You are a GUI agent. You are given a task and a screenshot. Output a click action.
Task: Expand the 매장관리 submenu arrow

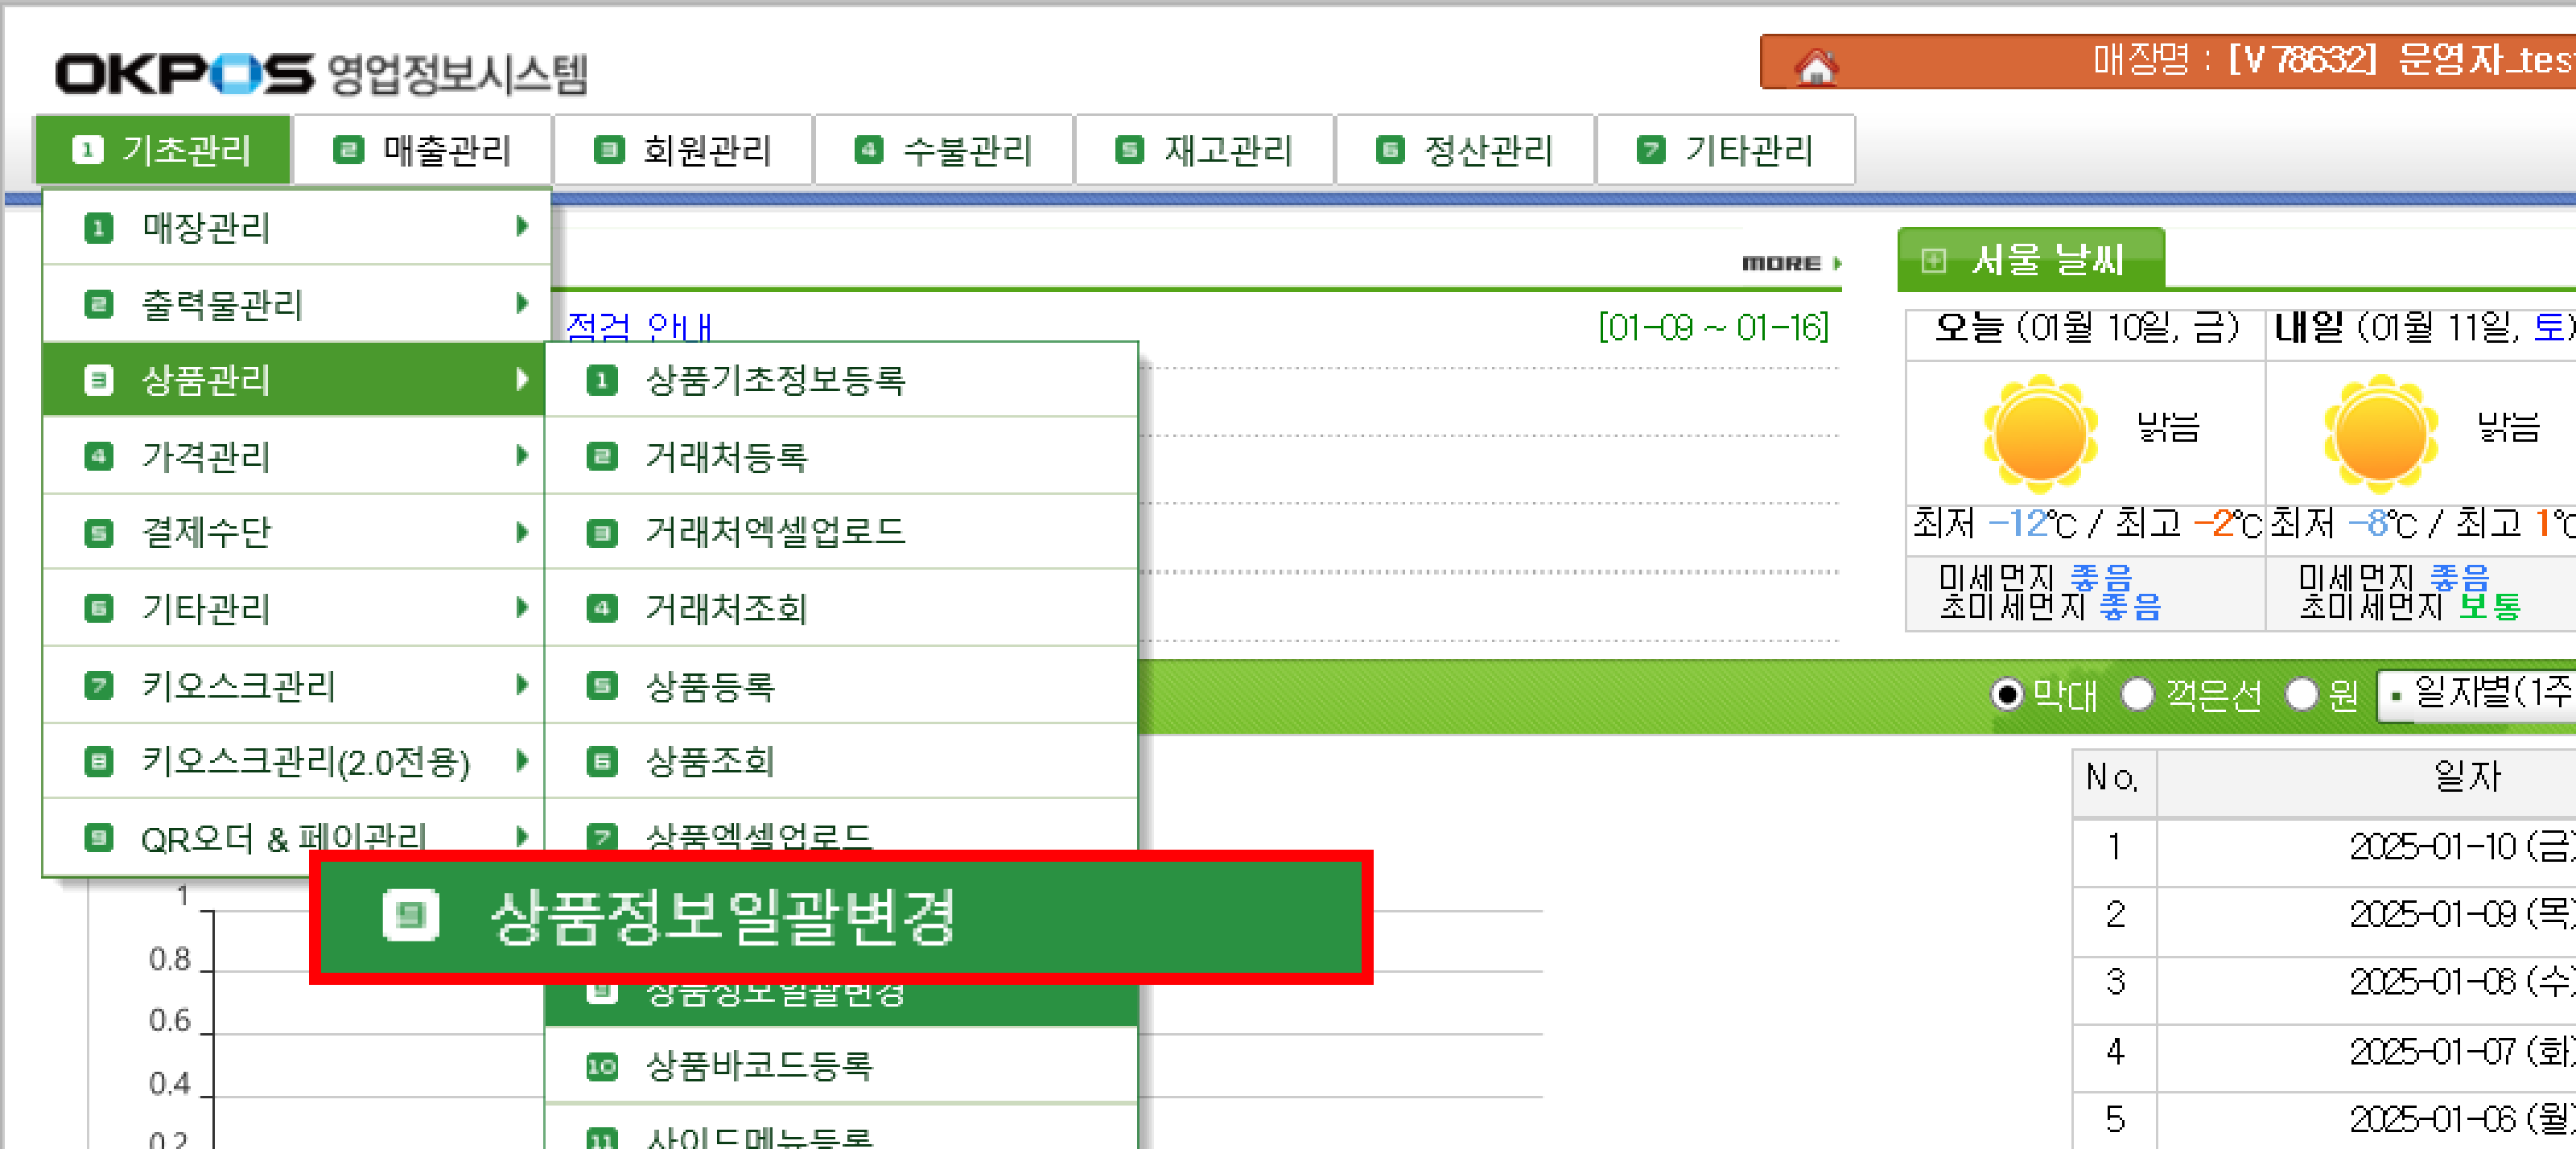tap(521, 227)
